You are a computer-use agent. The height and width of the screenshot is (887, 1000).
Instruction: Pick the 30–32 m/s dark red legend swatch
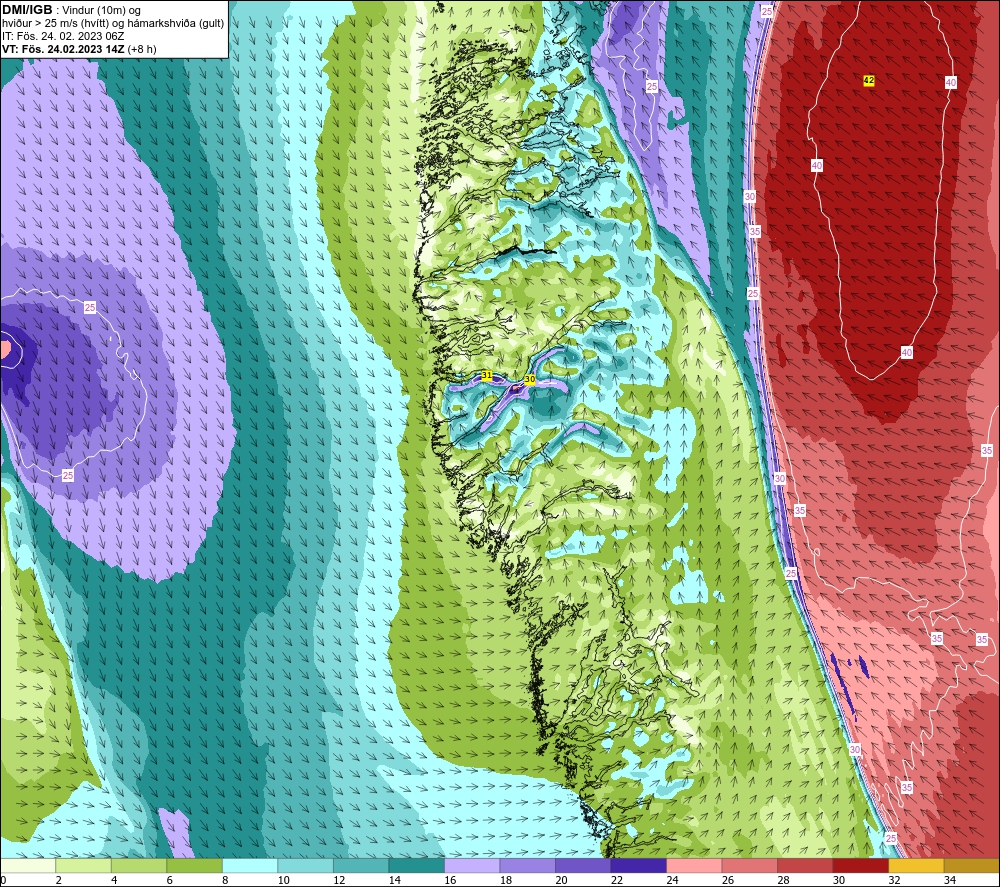860,865
